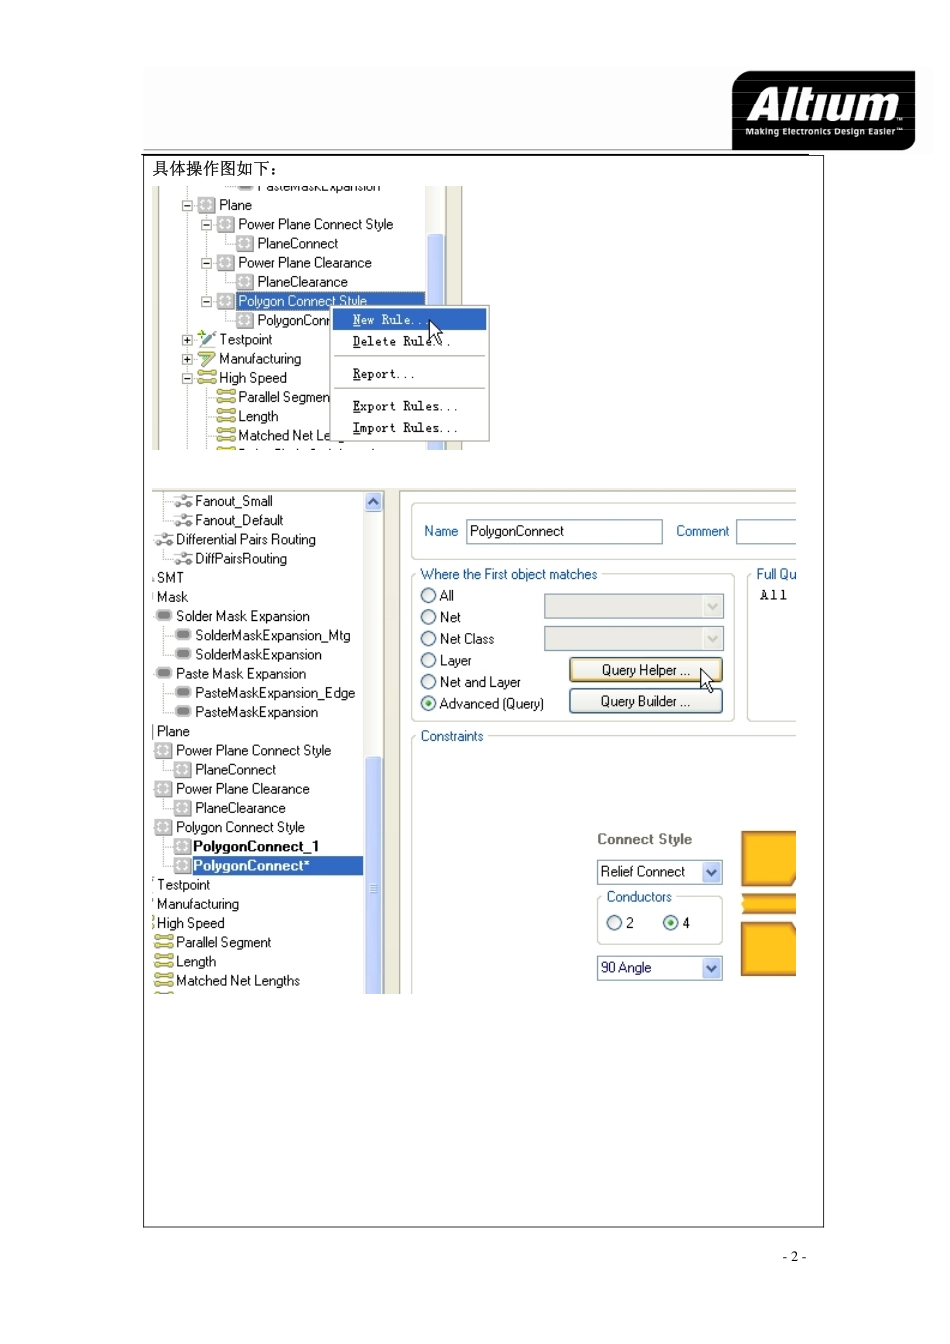The width and height of the screenshot is (950, 1344).
Task: Select the SolderMaskExpansion_Mtg rule row
Action: 273,635
